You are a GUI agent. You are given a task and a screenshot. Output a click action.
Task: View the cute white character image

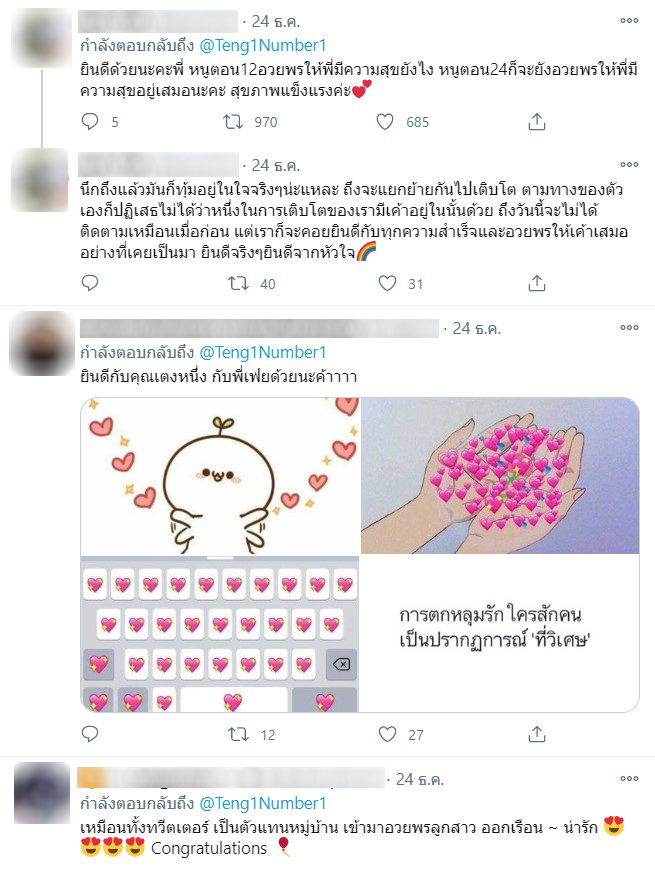[x=220, y=476]
